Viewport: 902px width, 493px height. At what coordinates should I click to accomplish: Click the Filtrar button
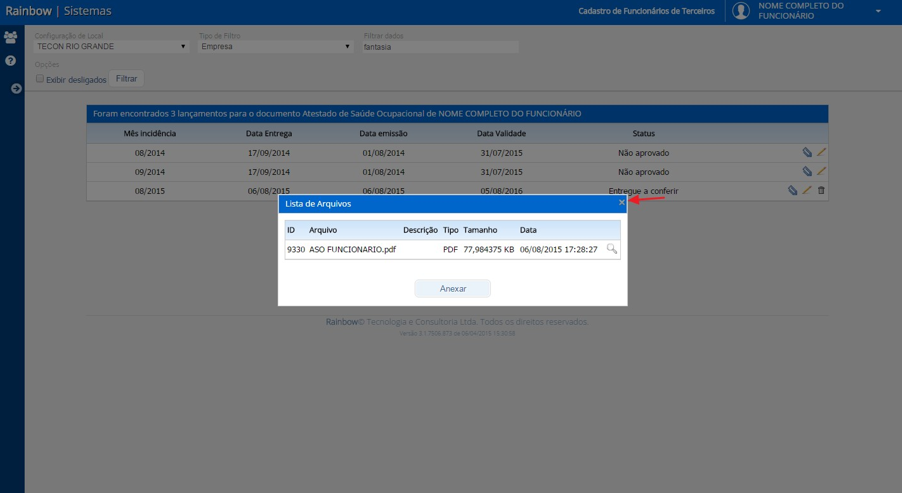[x=127, y=79]
